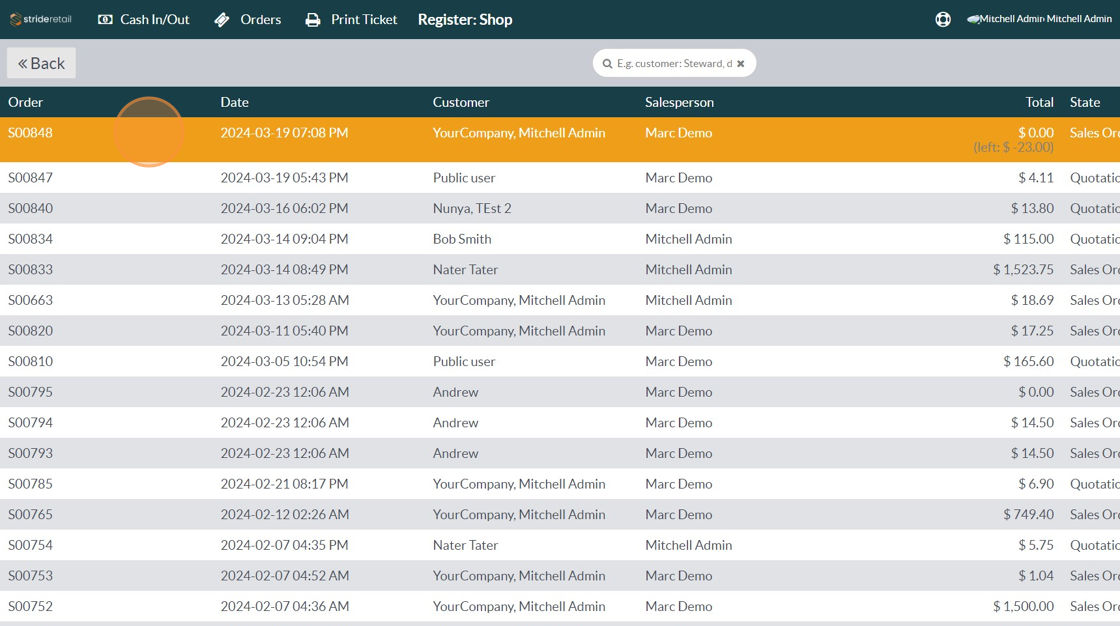This screenshot has height=626, width=1120.
Task: Click Marc Demo salesperson in S00820 row
Action: tap(679, 331)
